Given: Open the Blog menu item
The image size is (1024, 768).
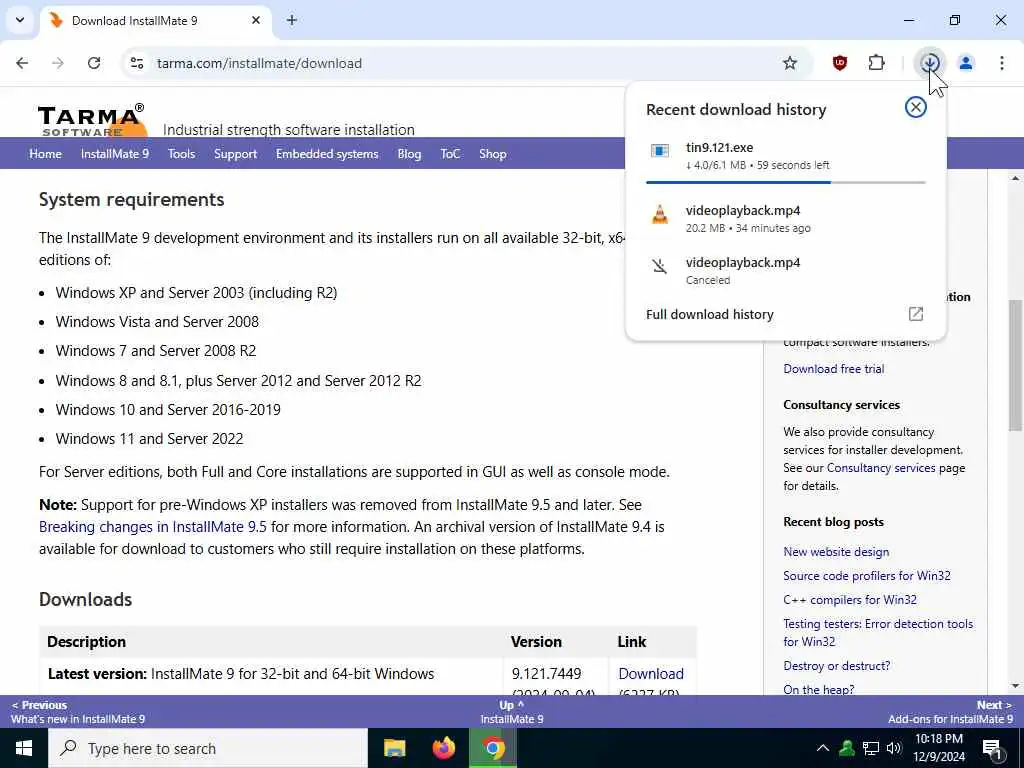Looking at the screenshot, I should pyautogui.click(x=409, y=154).
